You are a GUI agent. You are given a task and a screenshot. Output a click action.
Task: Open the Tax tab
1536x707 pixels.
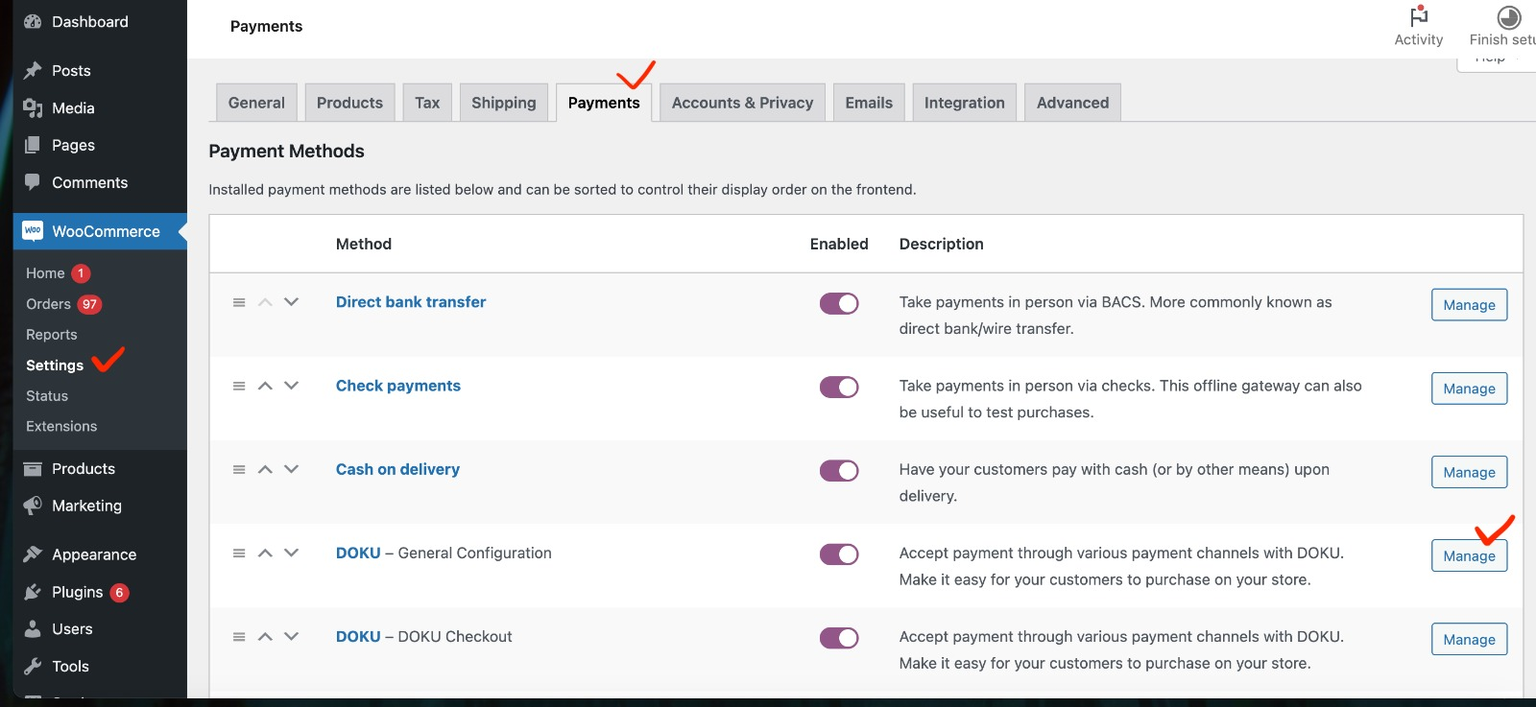pyautogui.click(x=428, y=102)
